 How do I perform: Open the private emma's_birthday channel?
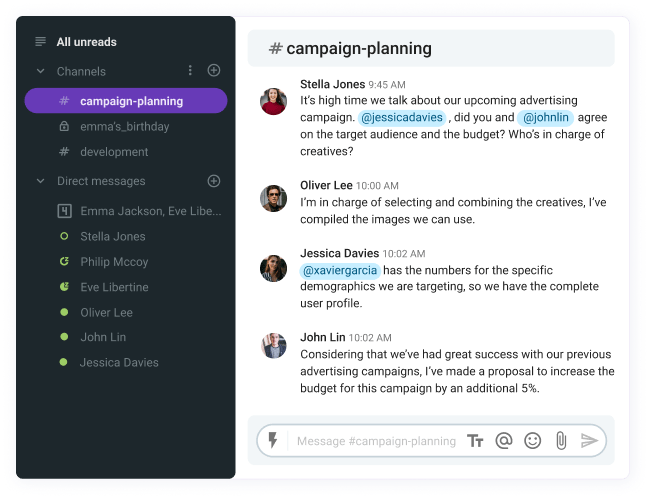pos(126,126)
